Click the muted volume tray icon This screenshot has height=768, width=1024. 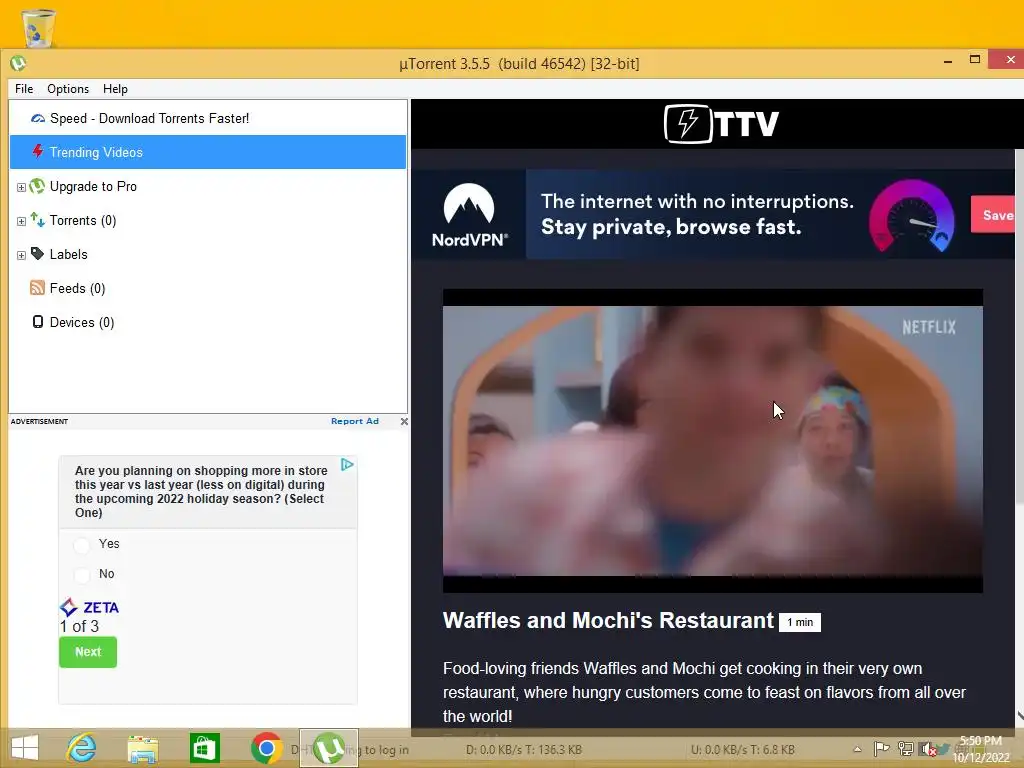click(x=927, y=749)
